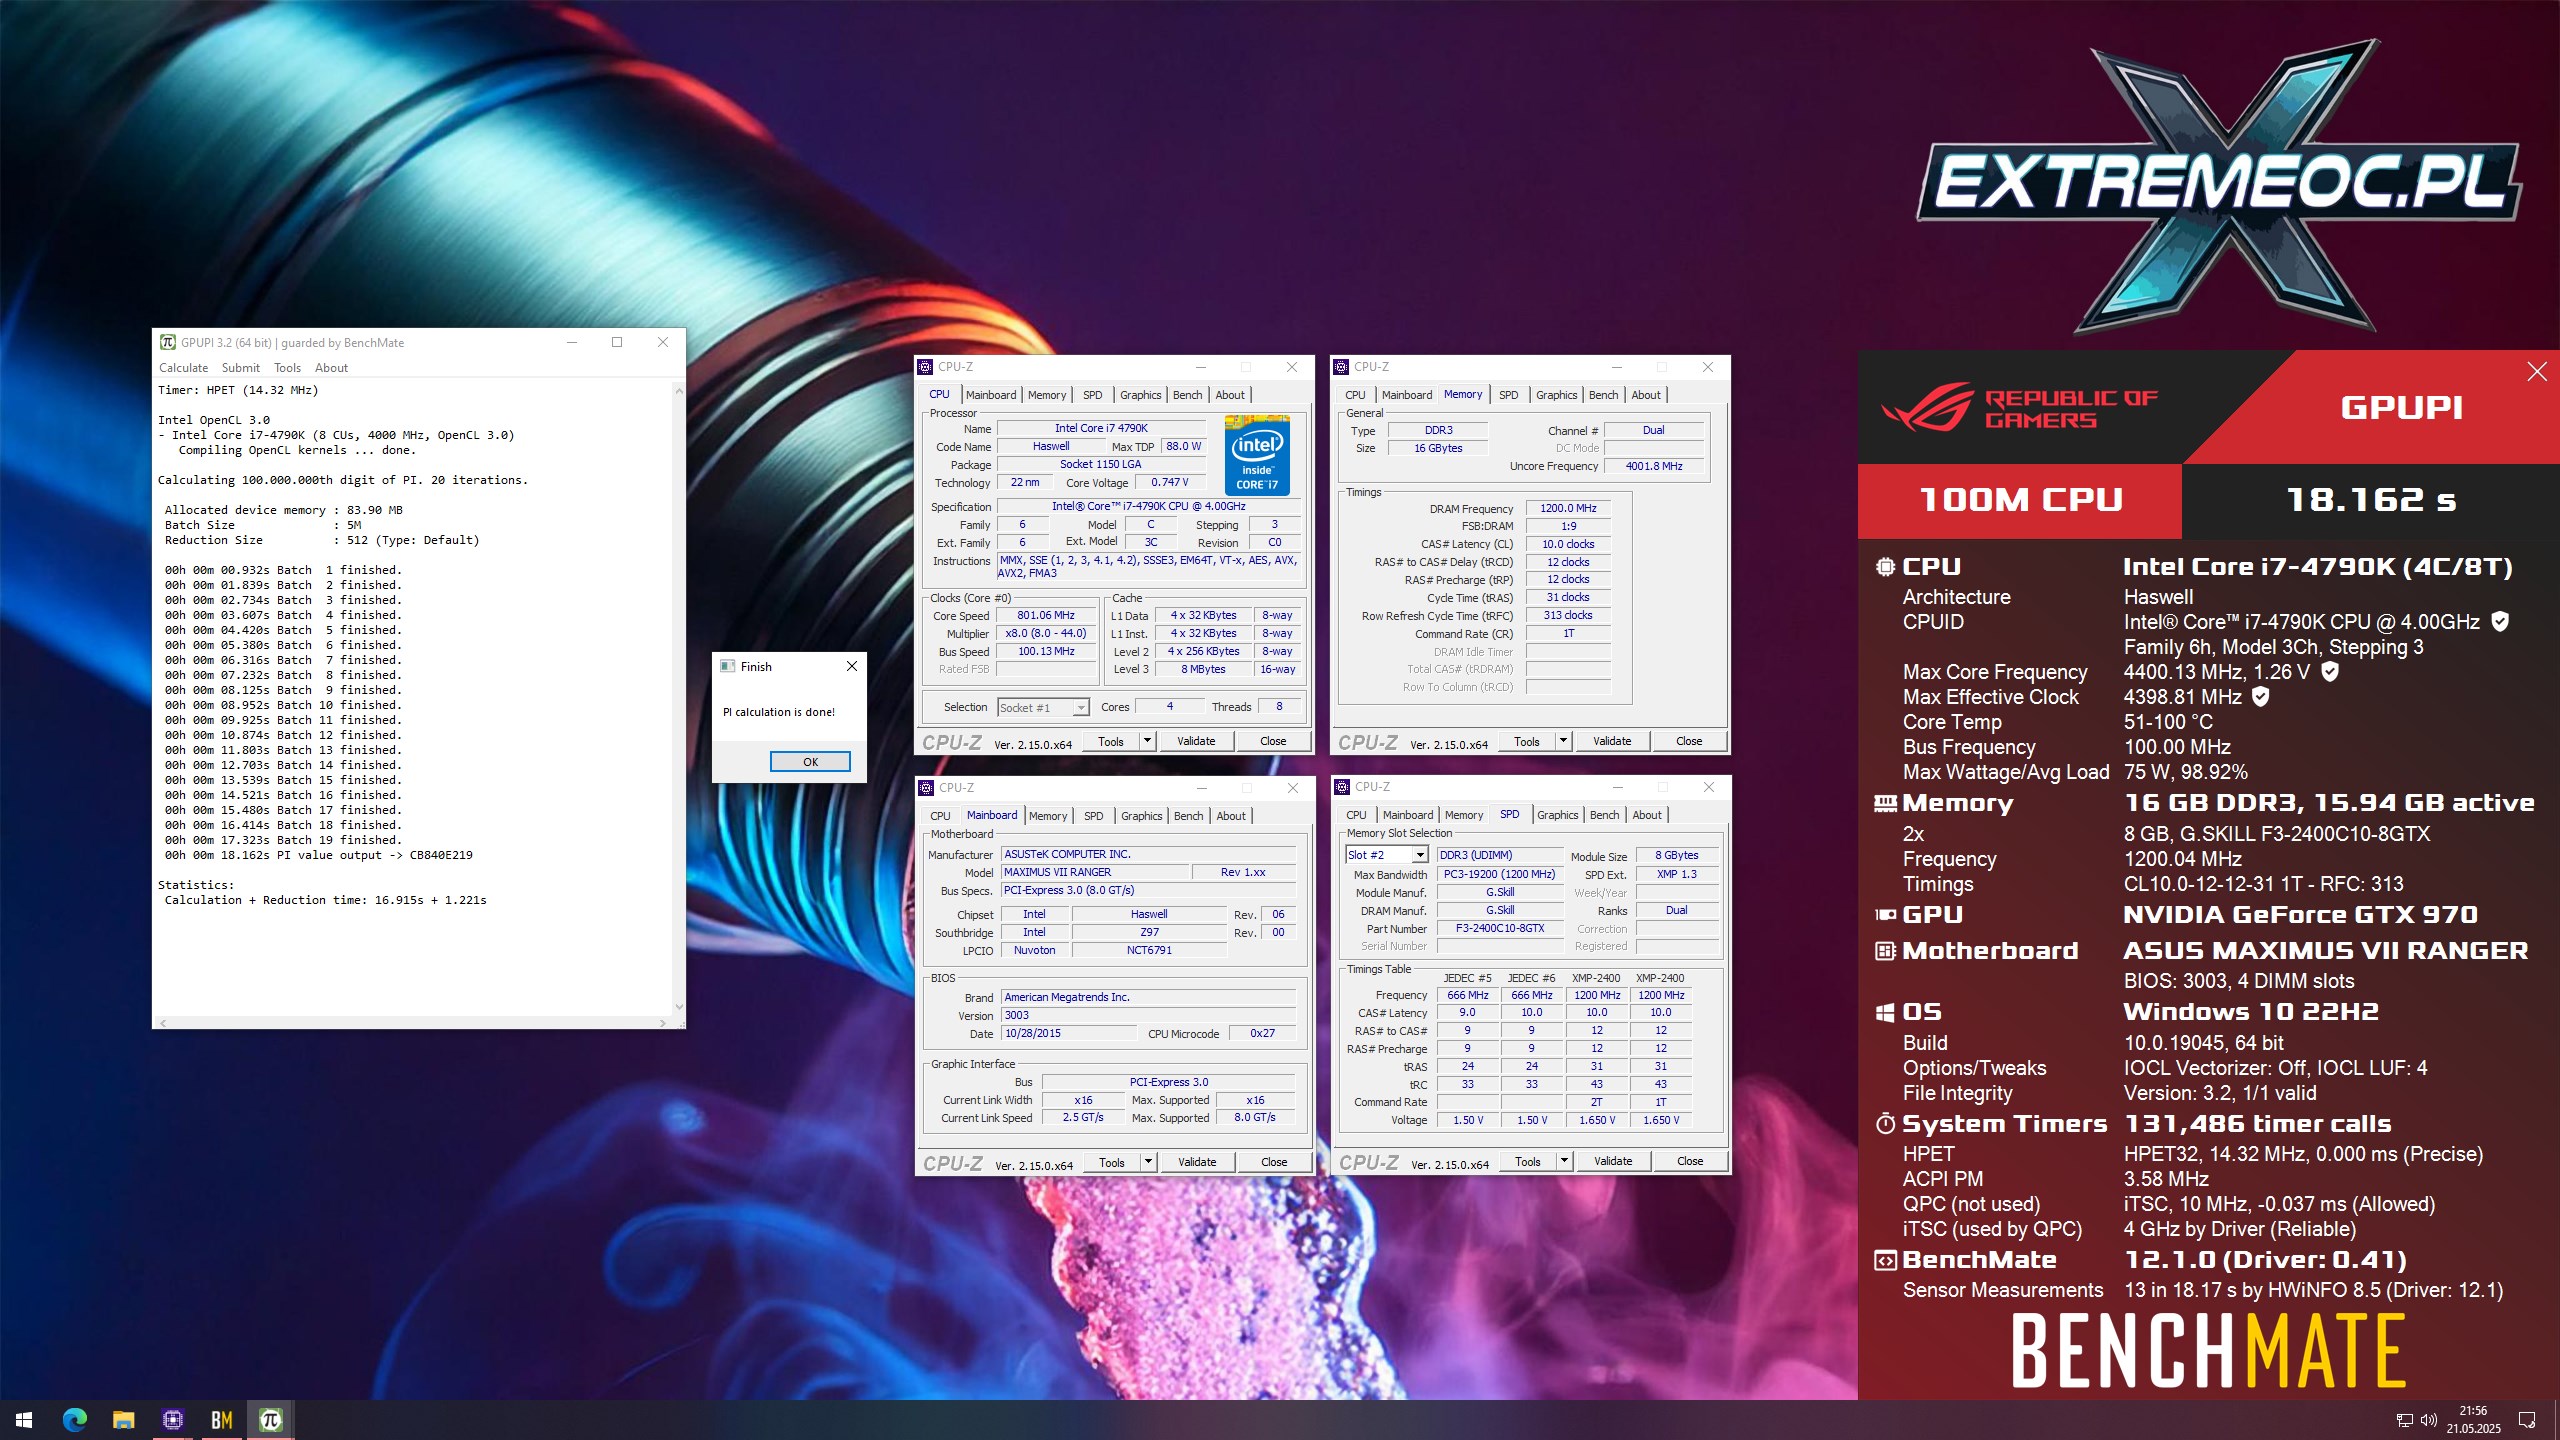
Task: Close the Finish dialog
Action: pyautogui.click(x=852, y=667)
